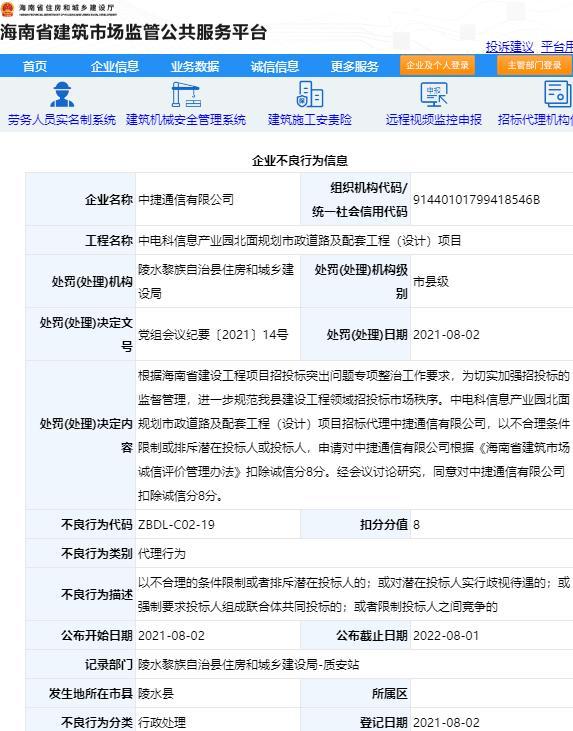Select record department 质安站 cell
Screen dimensions: 573x731
click(354, 665)
